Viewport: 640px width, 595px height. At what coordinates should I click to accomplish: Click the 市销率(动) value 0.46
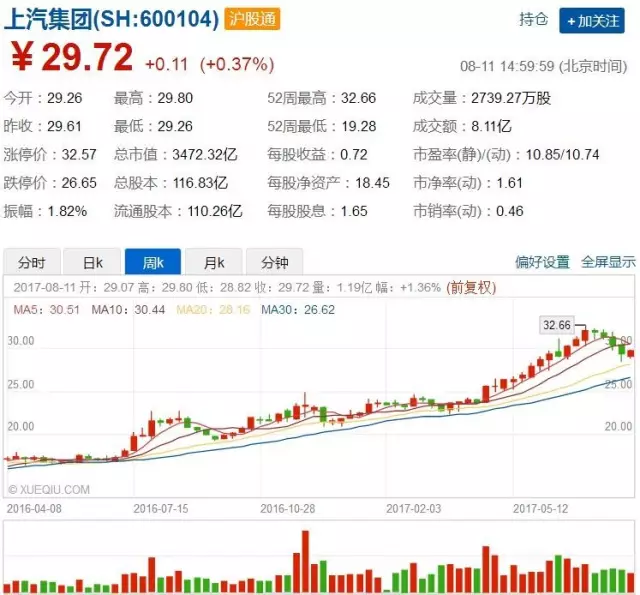(x=509, y=211)
